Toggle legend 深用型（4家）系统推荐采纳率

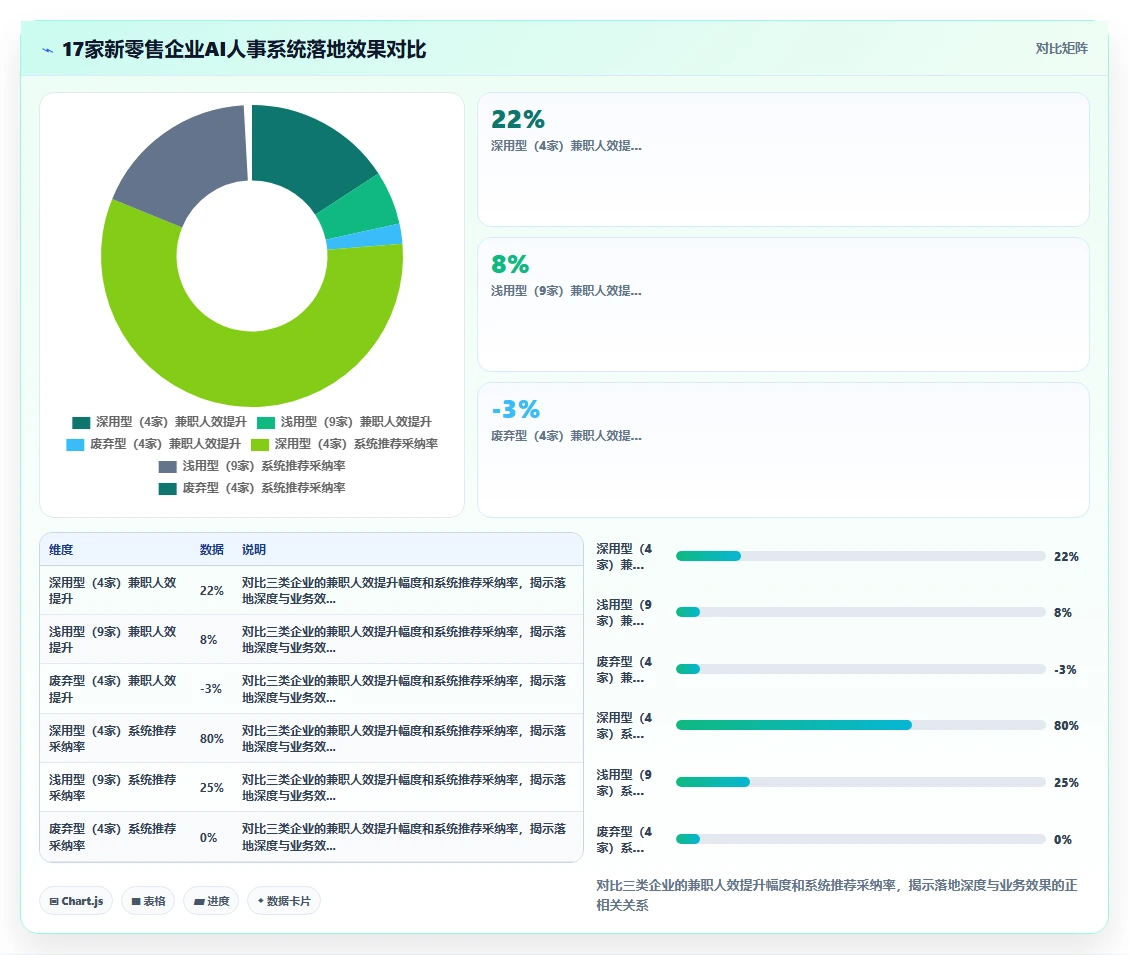point(344,444)
